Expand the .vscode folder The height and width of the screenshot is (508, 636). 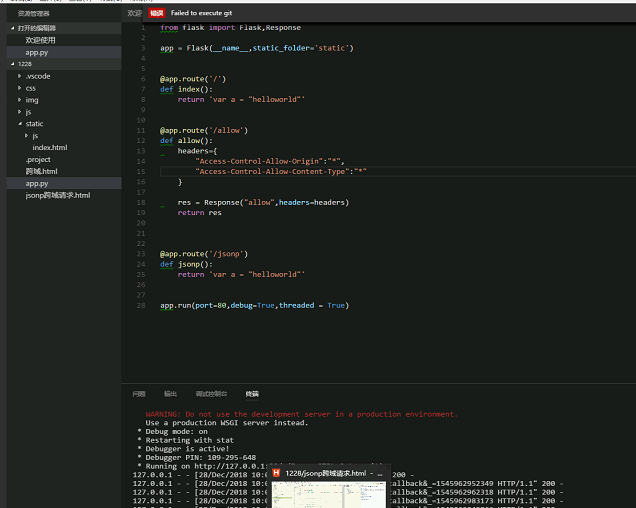point(38,76)
